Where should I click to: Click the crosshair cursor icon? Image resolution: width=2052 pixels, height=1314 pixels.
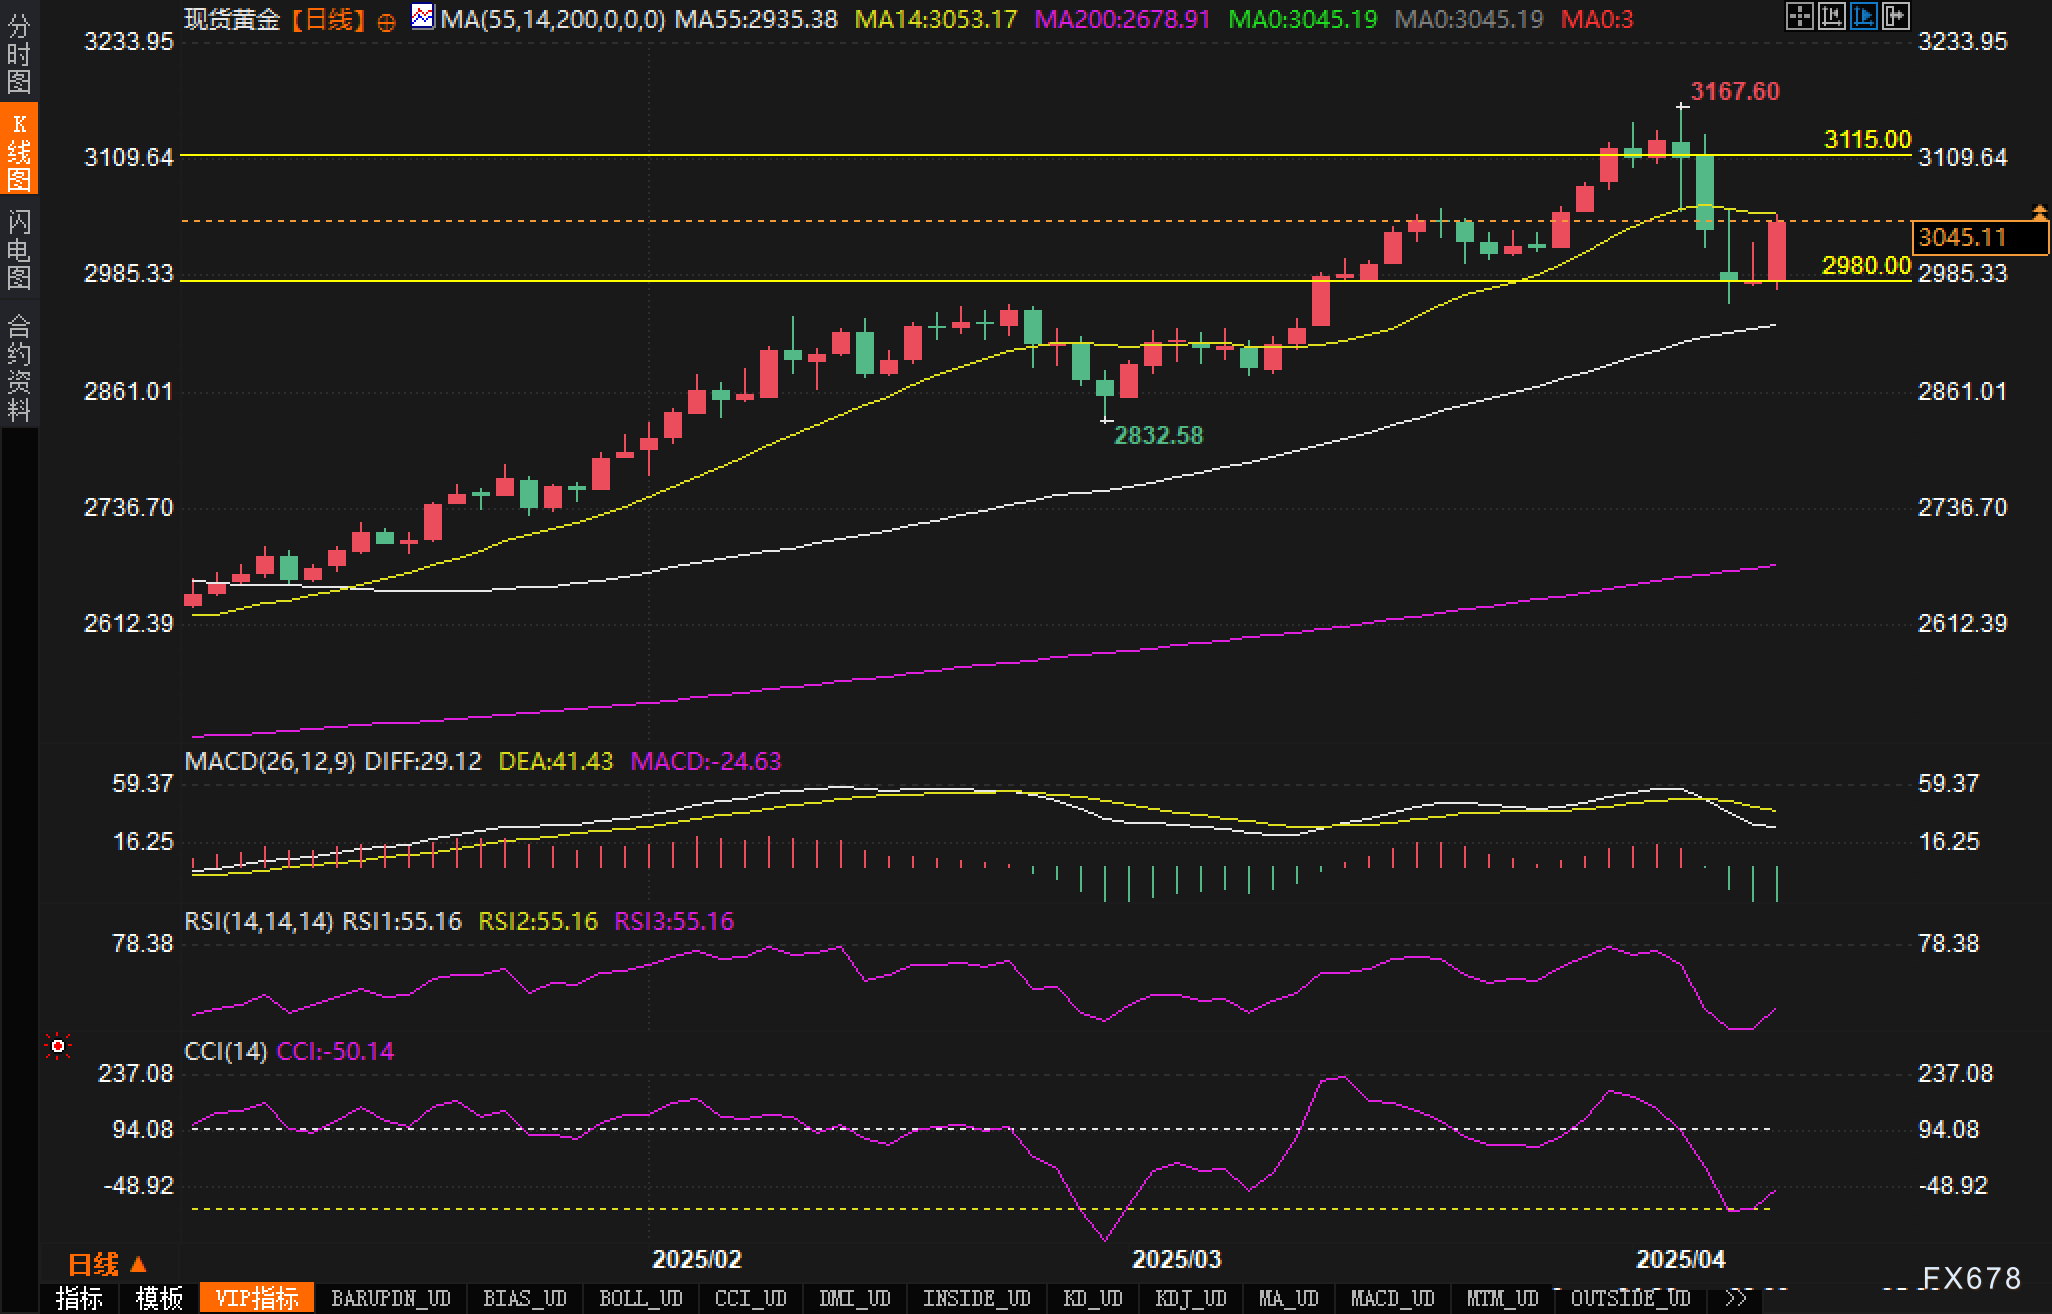tap(1799, 16)
